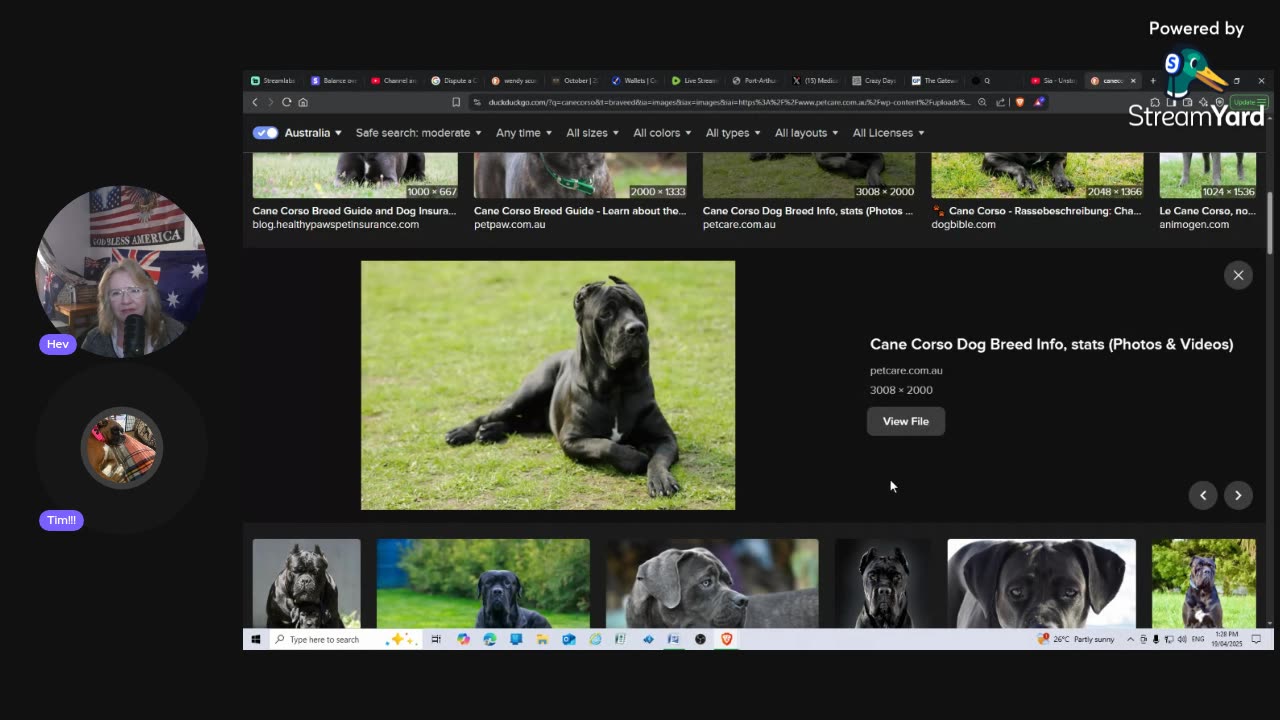Switch to the Crazy Days browser tab
This screenshot has height=720, width=1280.
click(875, 81)
